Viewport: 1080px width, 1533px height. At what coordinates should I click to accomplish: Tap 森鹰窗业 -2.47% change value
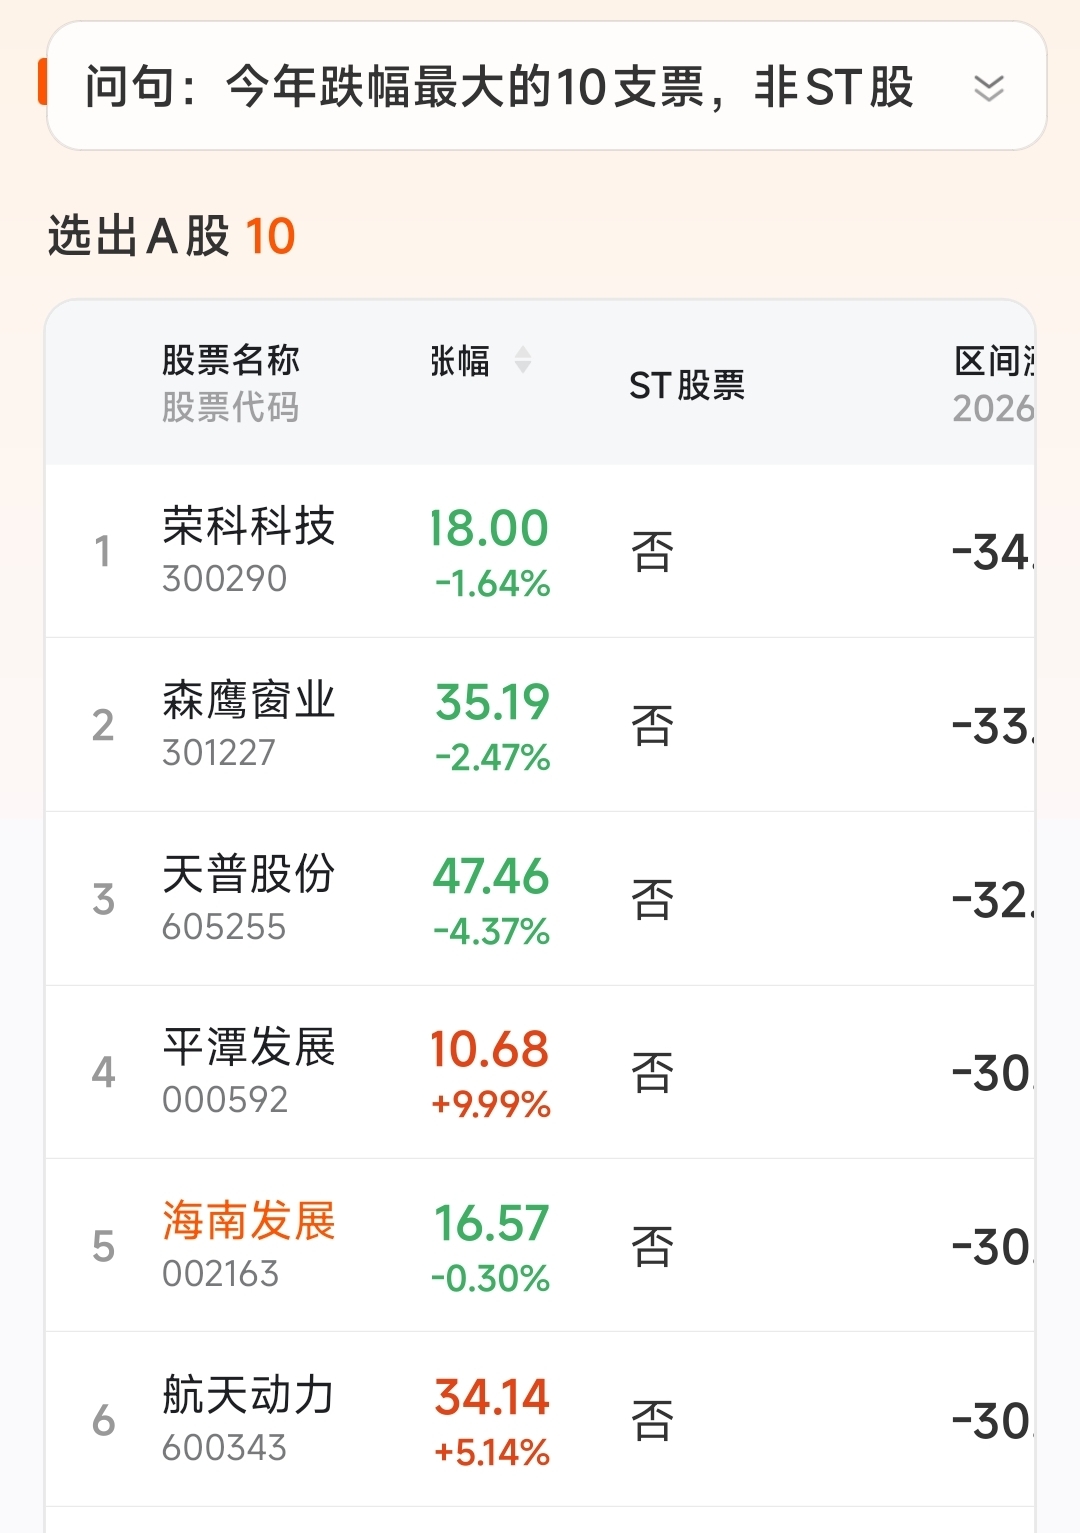tap(492, 758)
